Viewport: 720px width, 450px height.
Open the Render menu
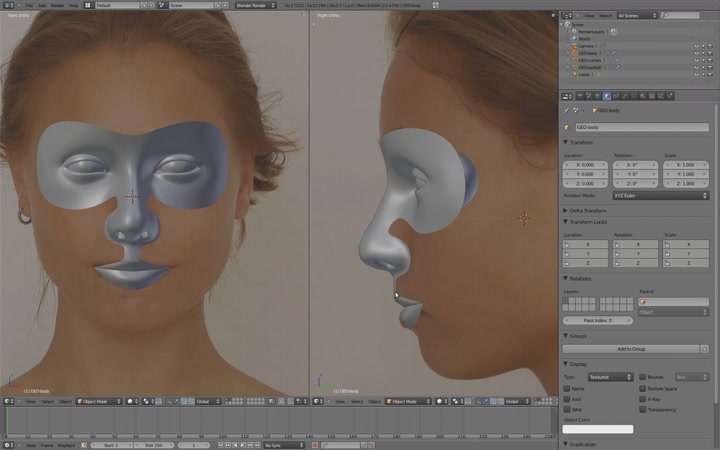(x=57, y=6)
